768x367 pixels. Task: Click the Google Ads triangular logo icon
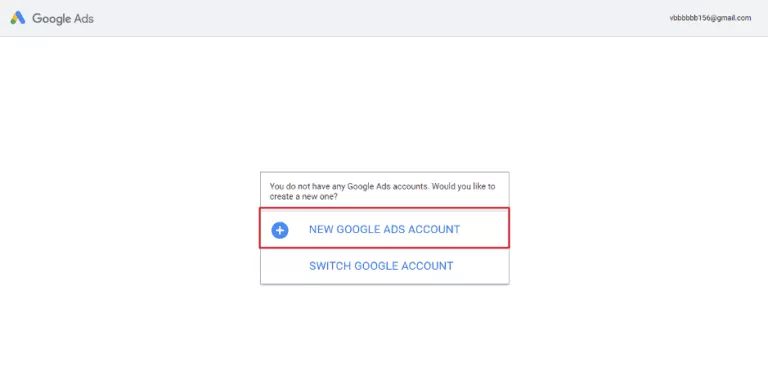(18, 18)
